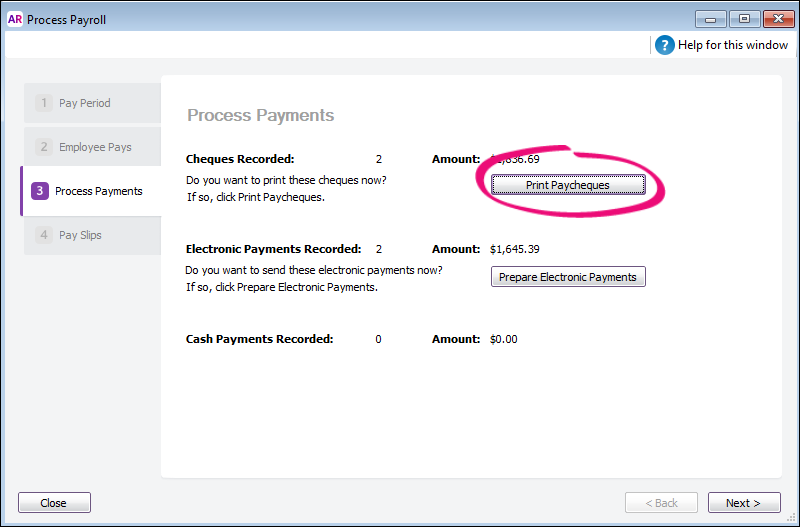Minimize the Process Payroll window

[x=710, y=18]
